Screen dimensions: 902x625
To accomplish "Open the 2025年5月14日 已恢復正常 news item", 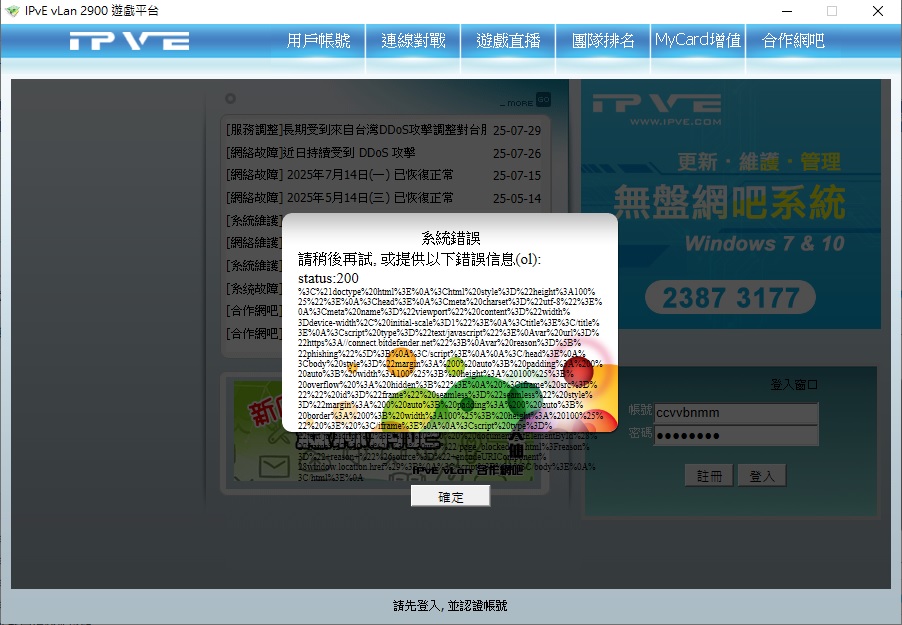I will tap(383, 198).
